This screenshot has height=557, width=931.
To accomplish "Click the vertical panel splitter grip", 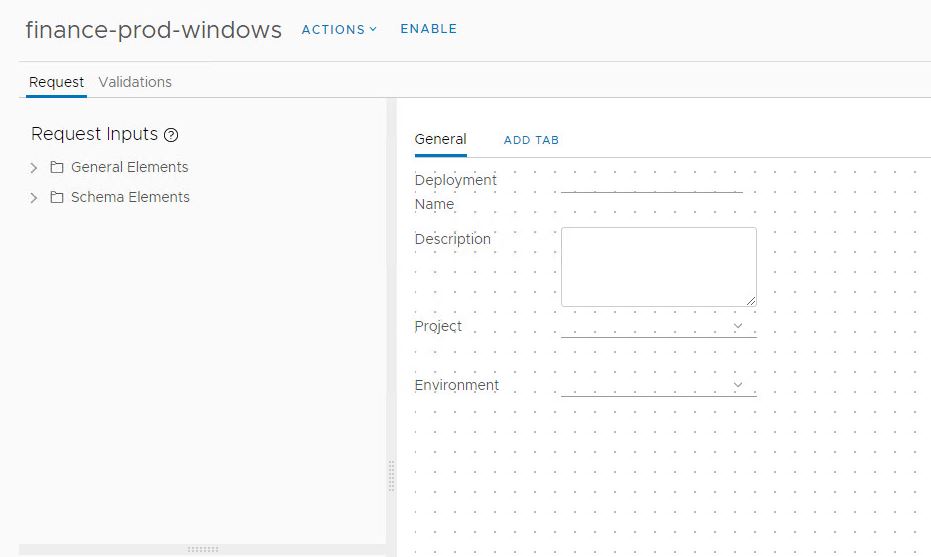I will pyautogui.click(x=391, y=476).
